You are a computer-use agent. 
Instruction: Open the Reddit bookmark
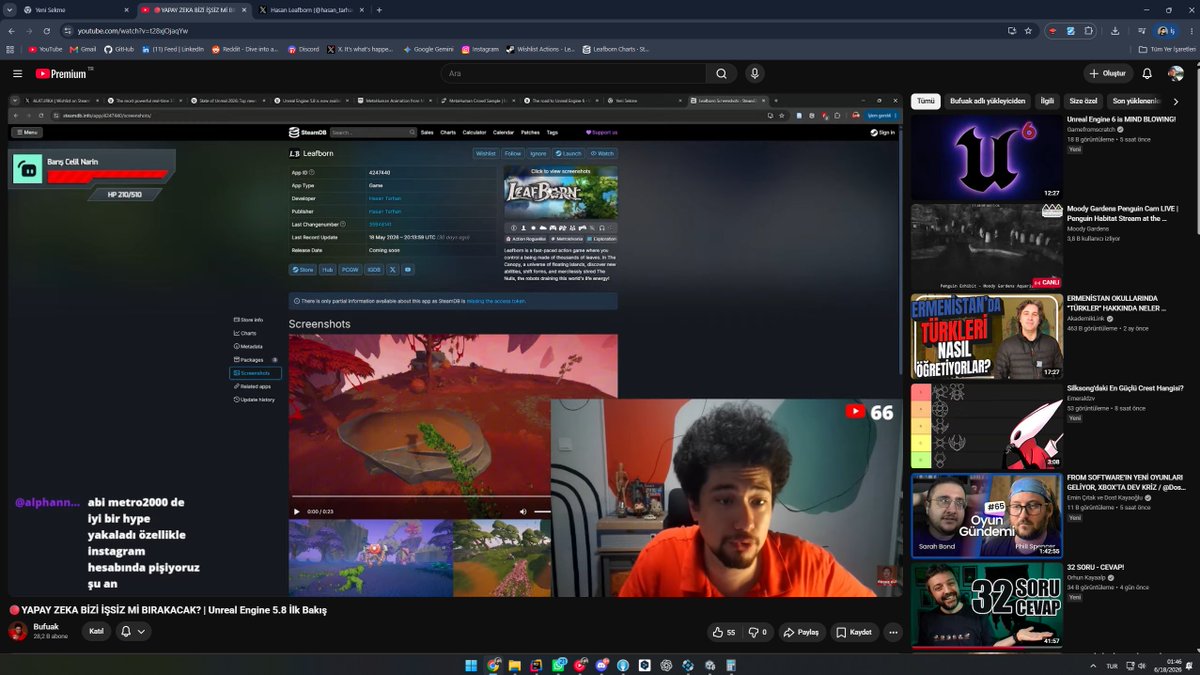coord(245,49)
